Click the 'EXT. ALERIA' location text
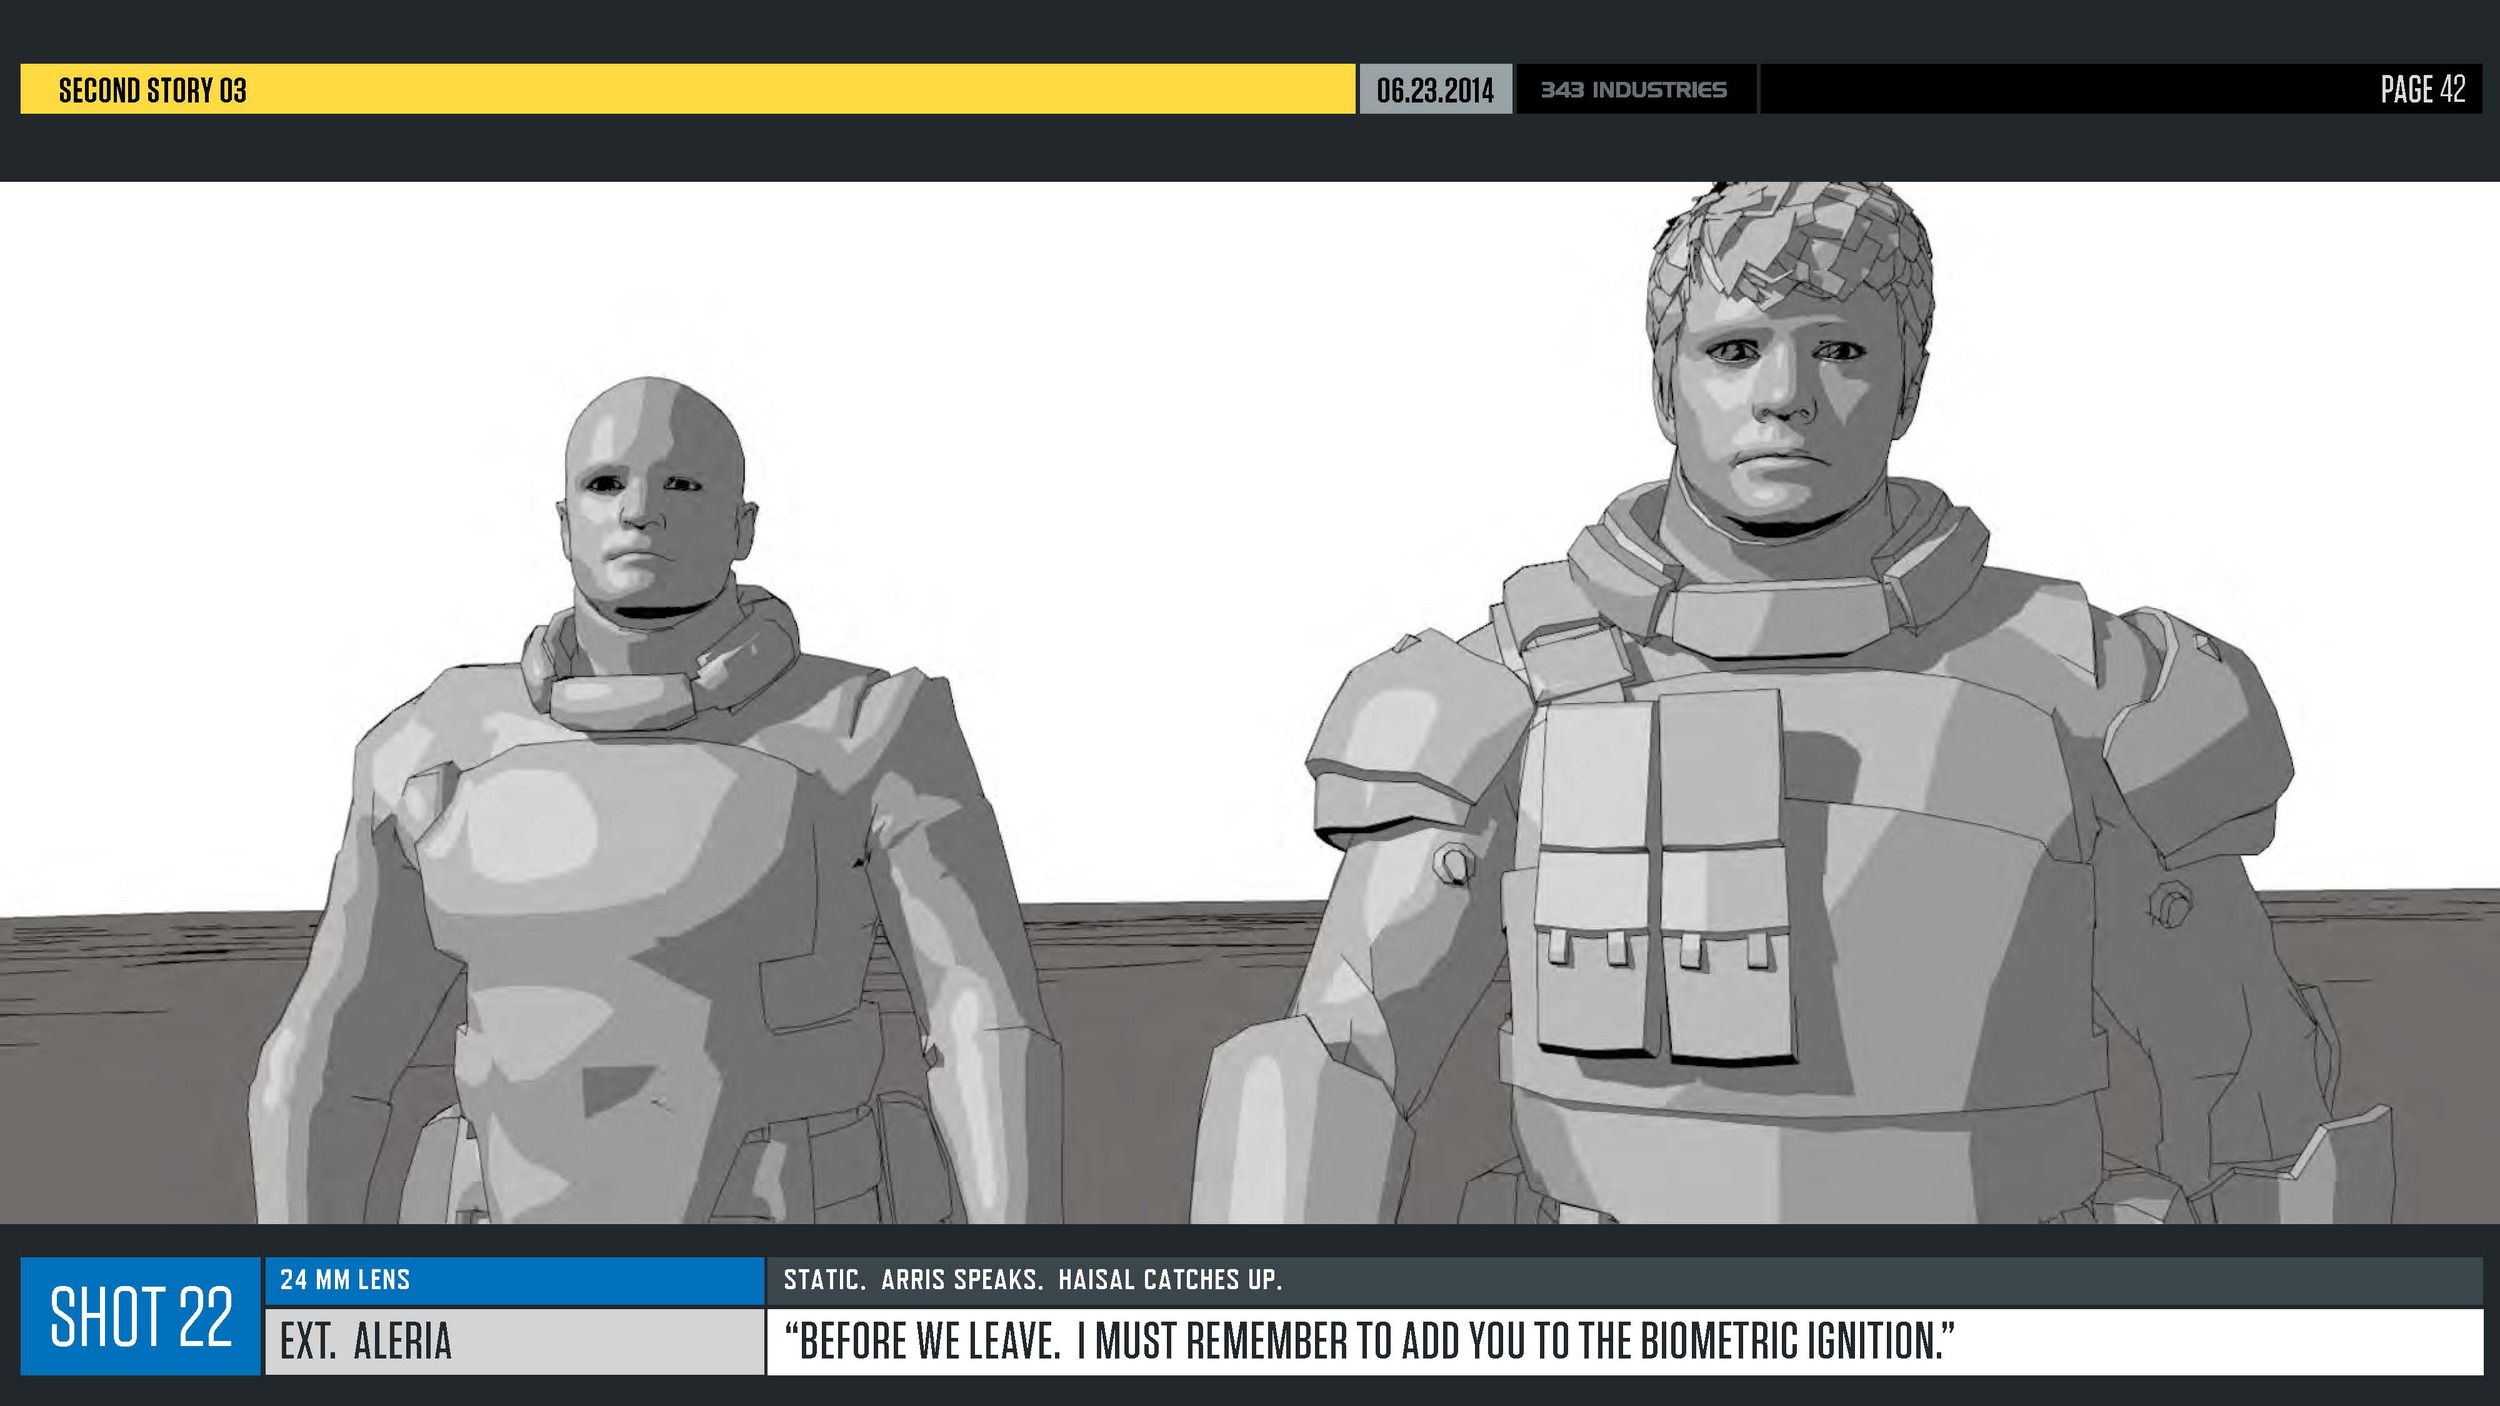The height and width of the screenshot is (1406, 2500). coord(366,1342)
